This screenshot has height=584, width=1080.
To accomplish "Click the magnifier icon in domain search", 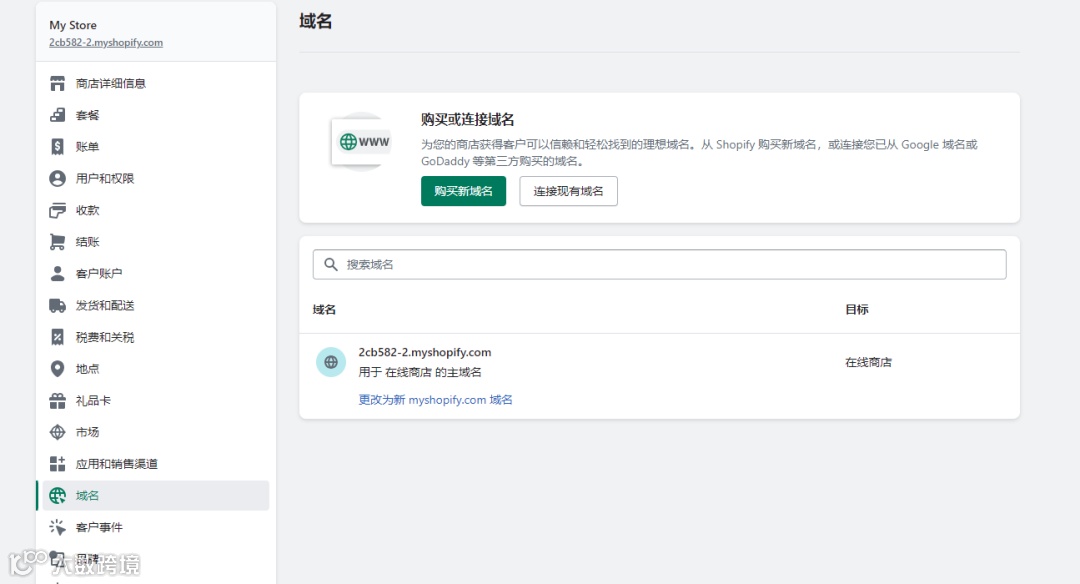I will (331, 264).
